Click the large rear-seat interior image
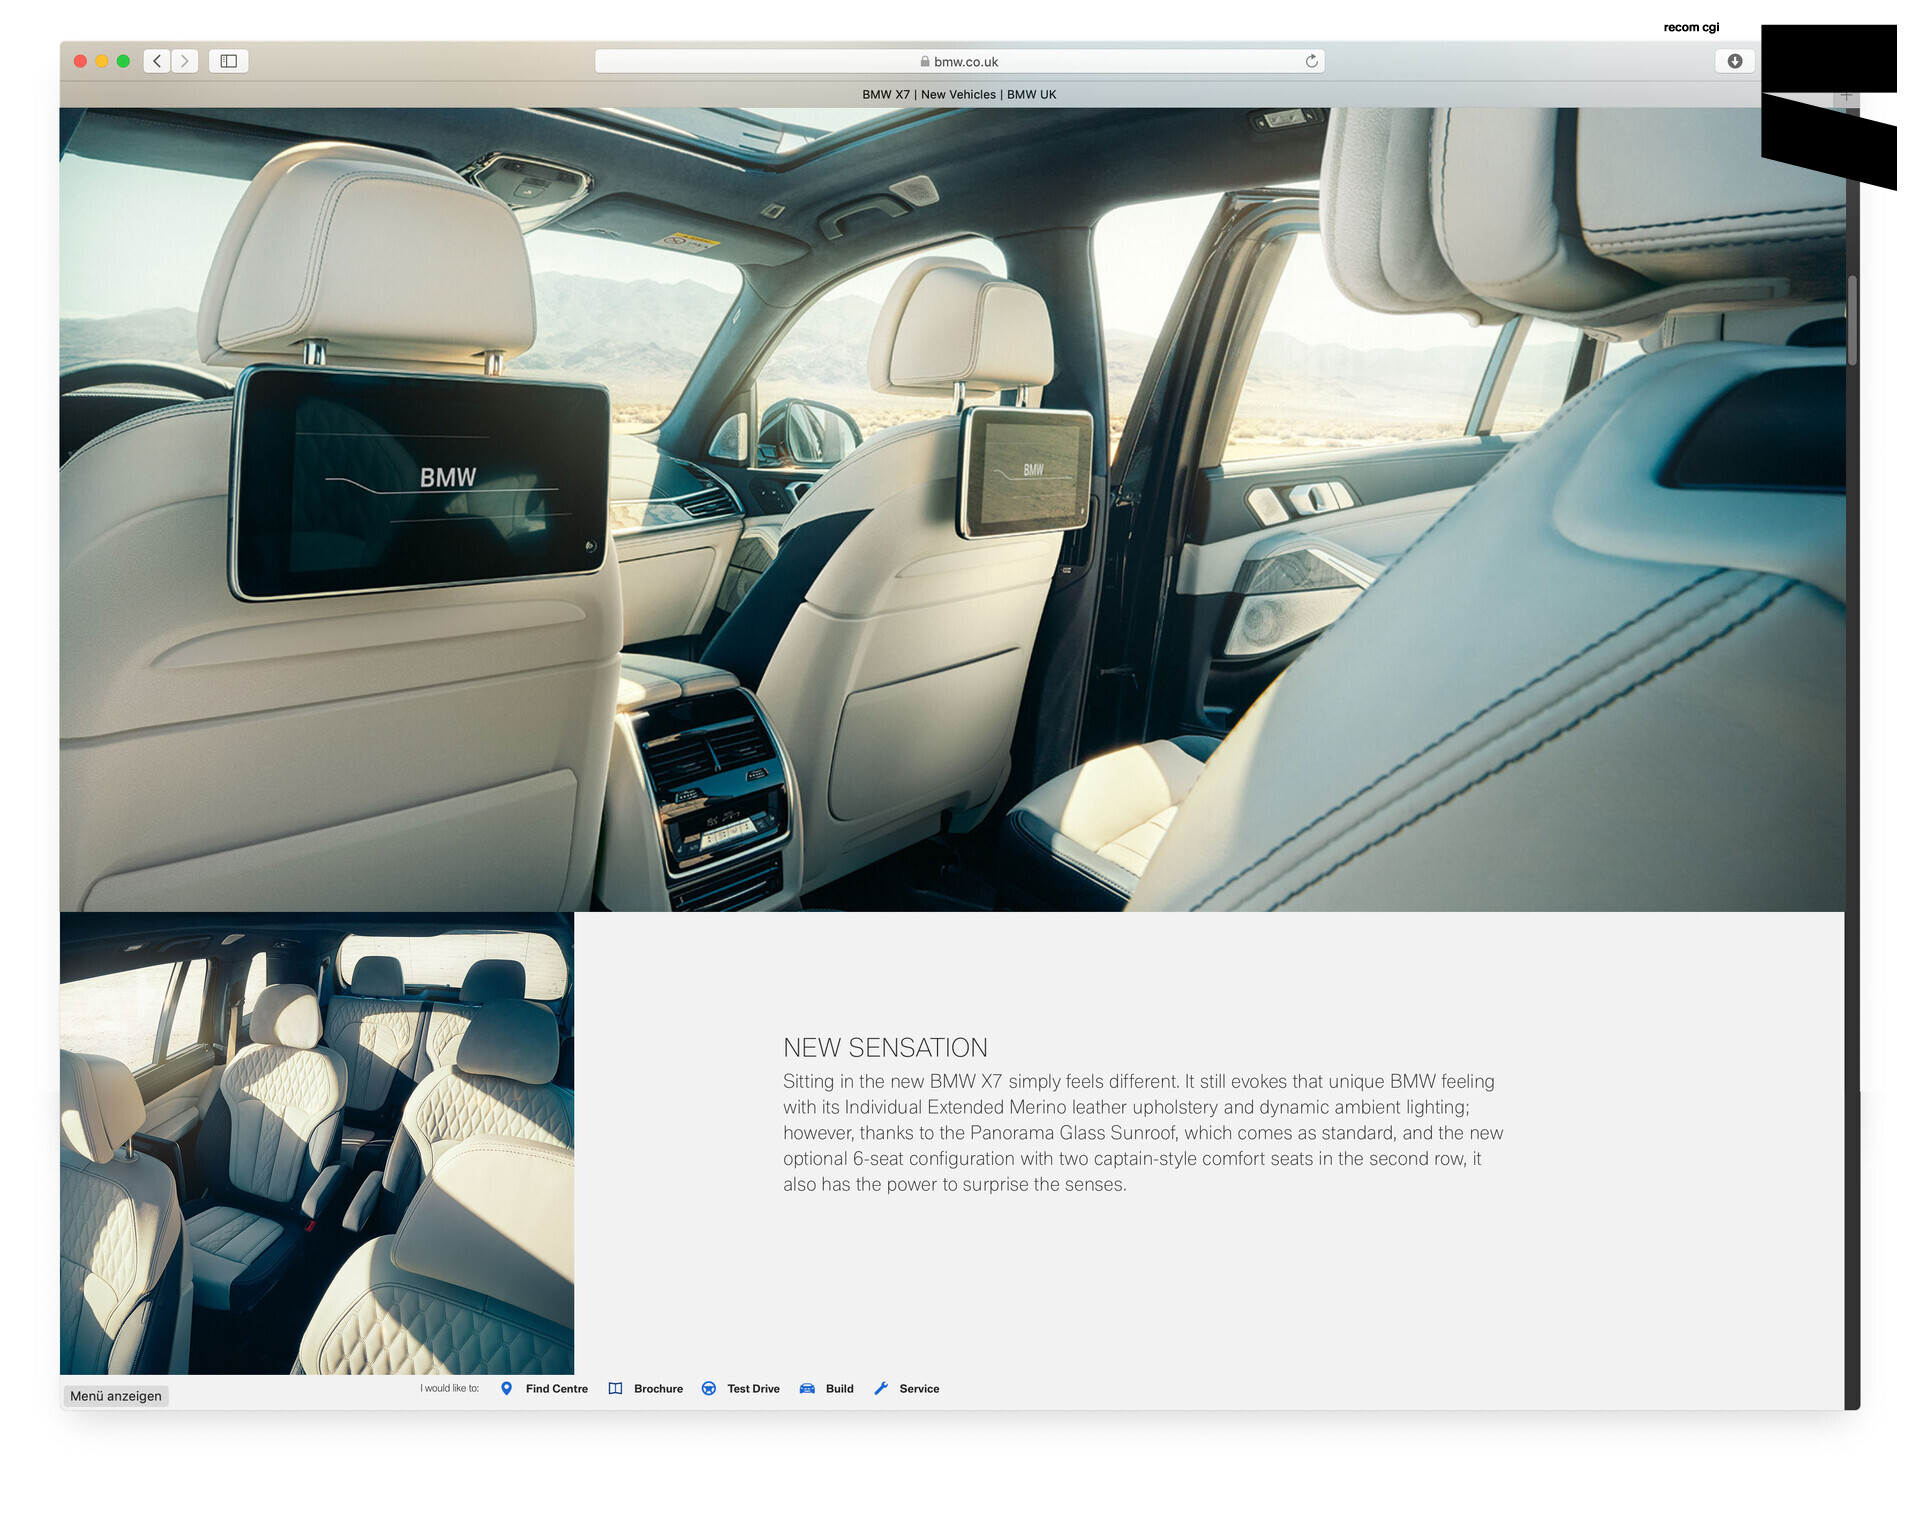The width and height of the screenshot is (1920, 1519). click(x=950, y=510)
